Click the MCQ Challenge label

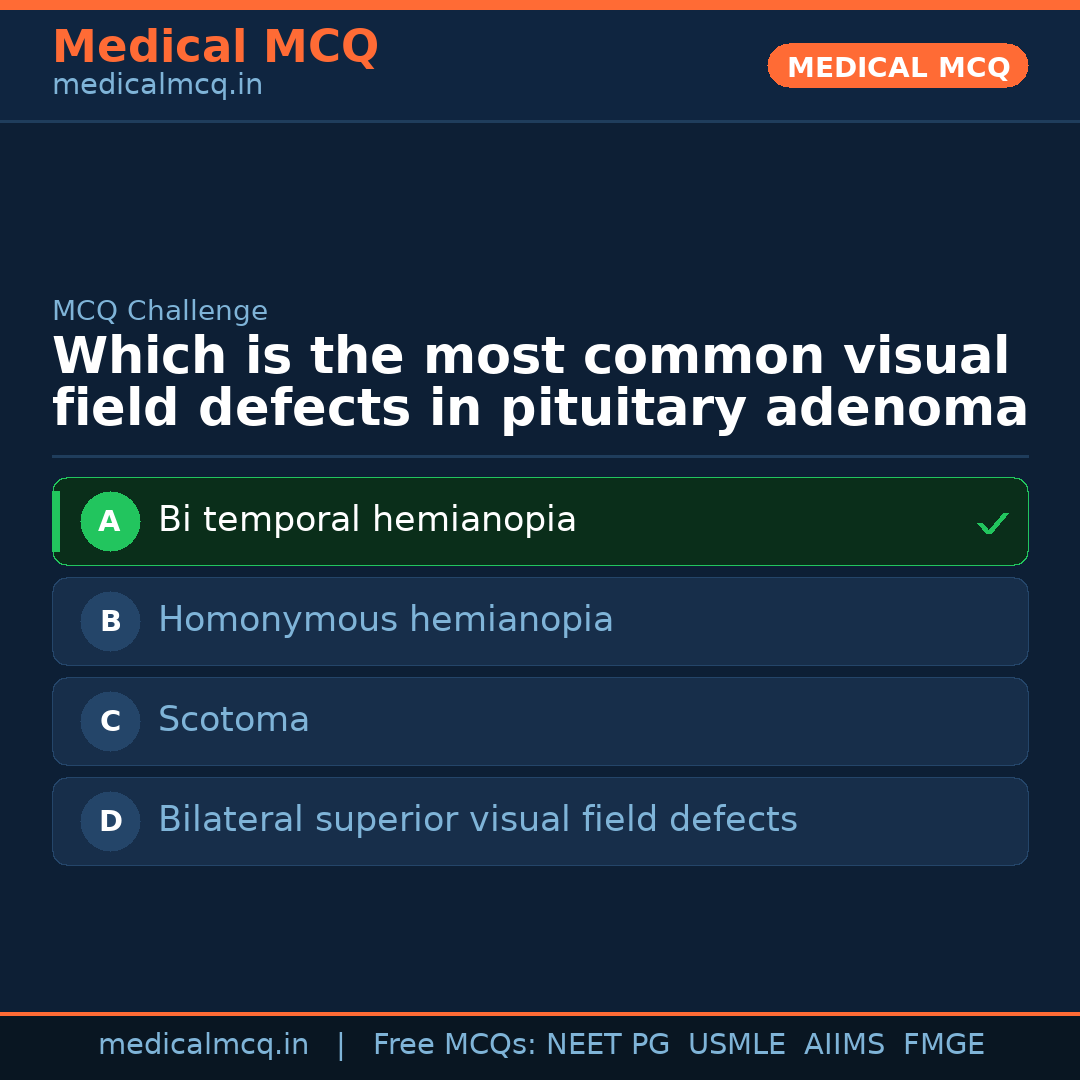pyautogui.click(x=160, y=311)
